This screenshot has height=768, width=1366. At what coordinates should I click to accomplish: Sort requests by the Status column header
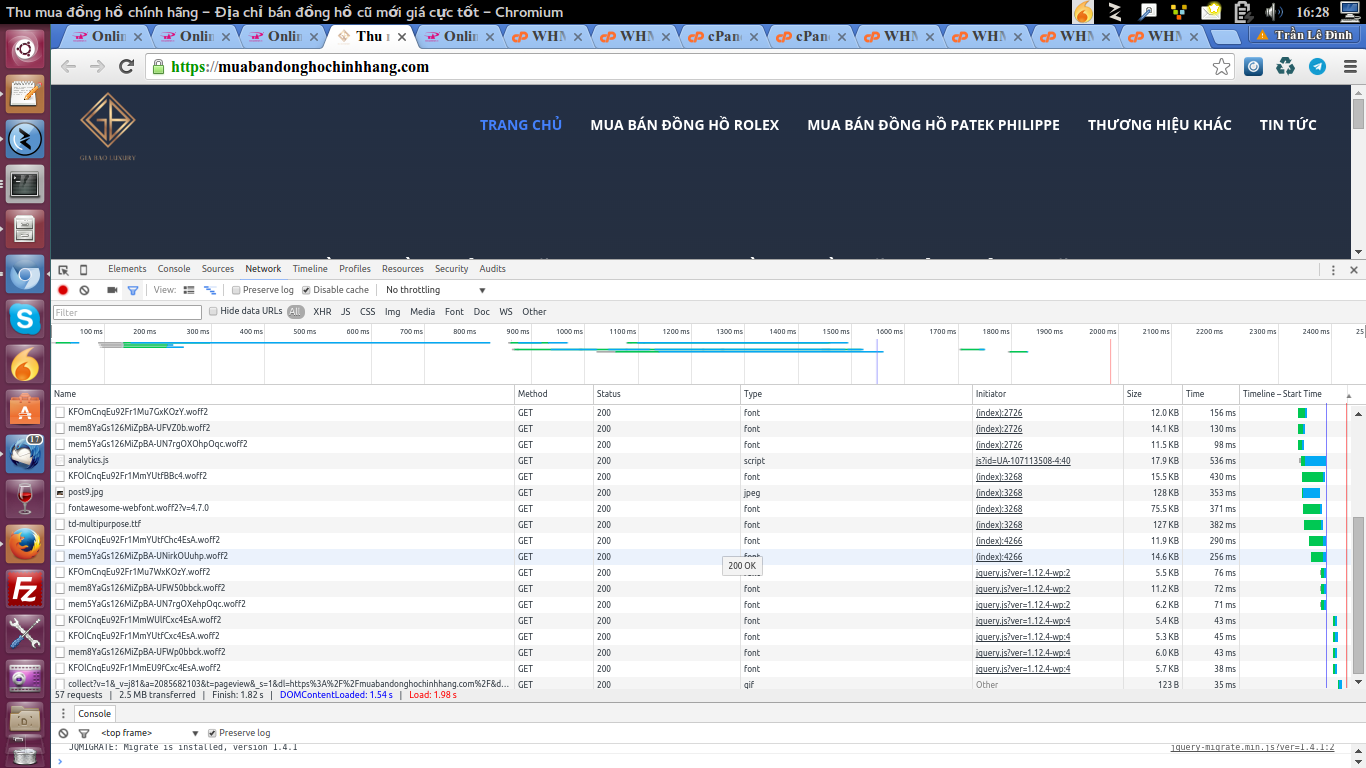667,394
